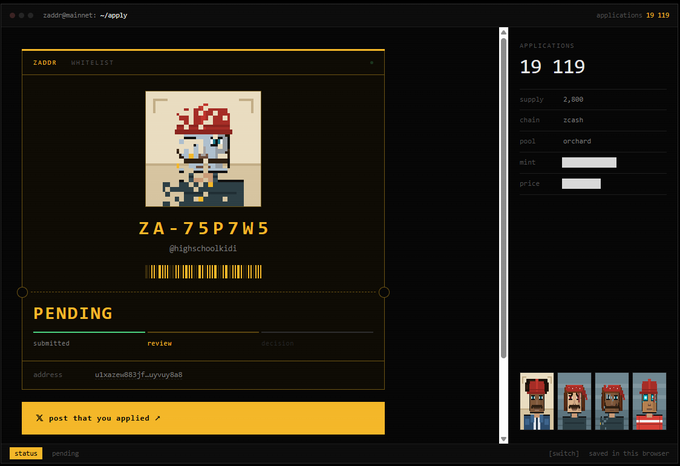Select the ZADDR tab label
The width and height of the screenshot is (680, 466).
tap(45, 62)
